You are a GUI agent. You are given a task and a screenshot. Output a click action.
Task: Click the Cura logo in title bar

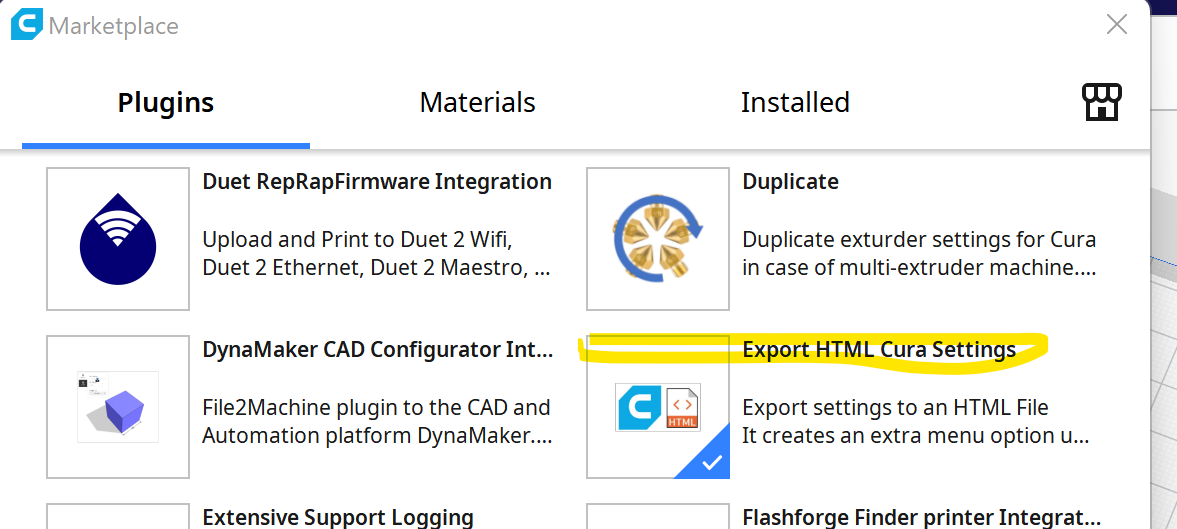[27, 24]
